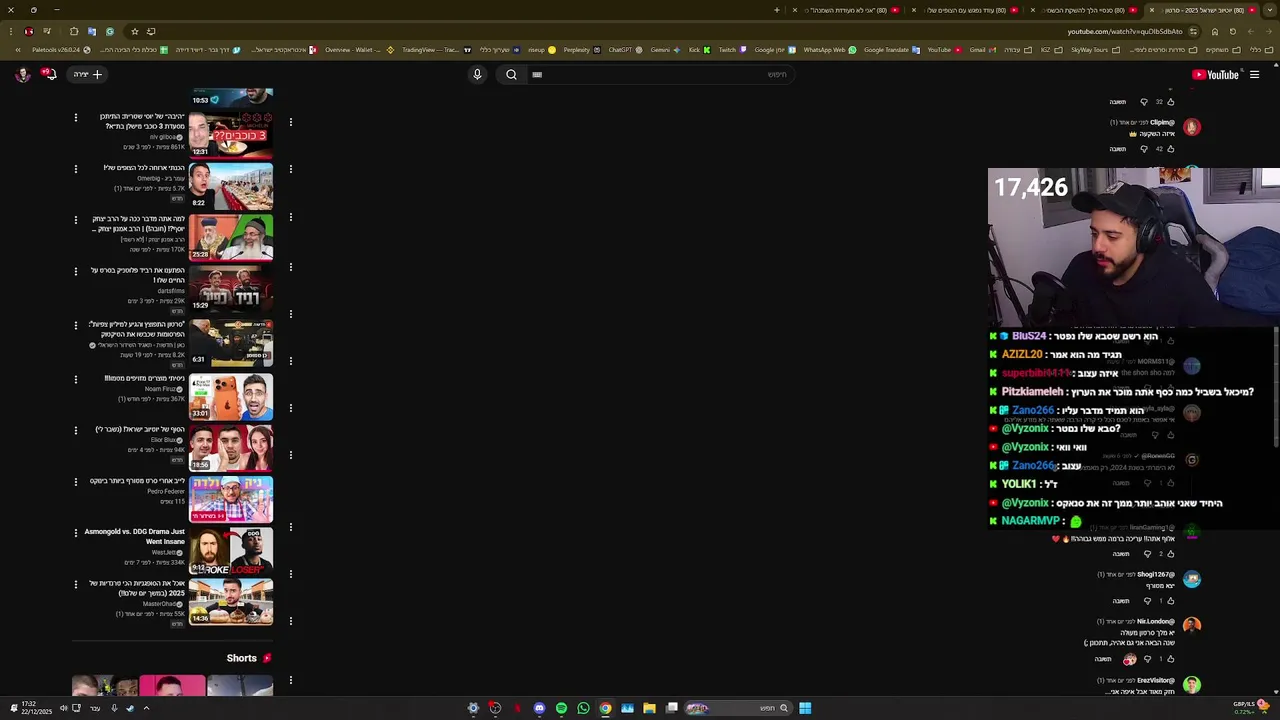Like the comment with 32 likes

pyautogui.click(x=1170, y=102)
